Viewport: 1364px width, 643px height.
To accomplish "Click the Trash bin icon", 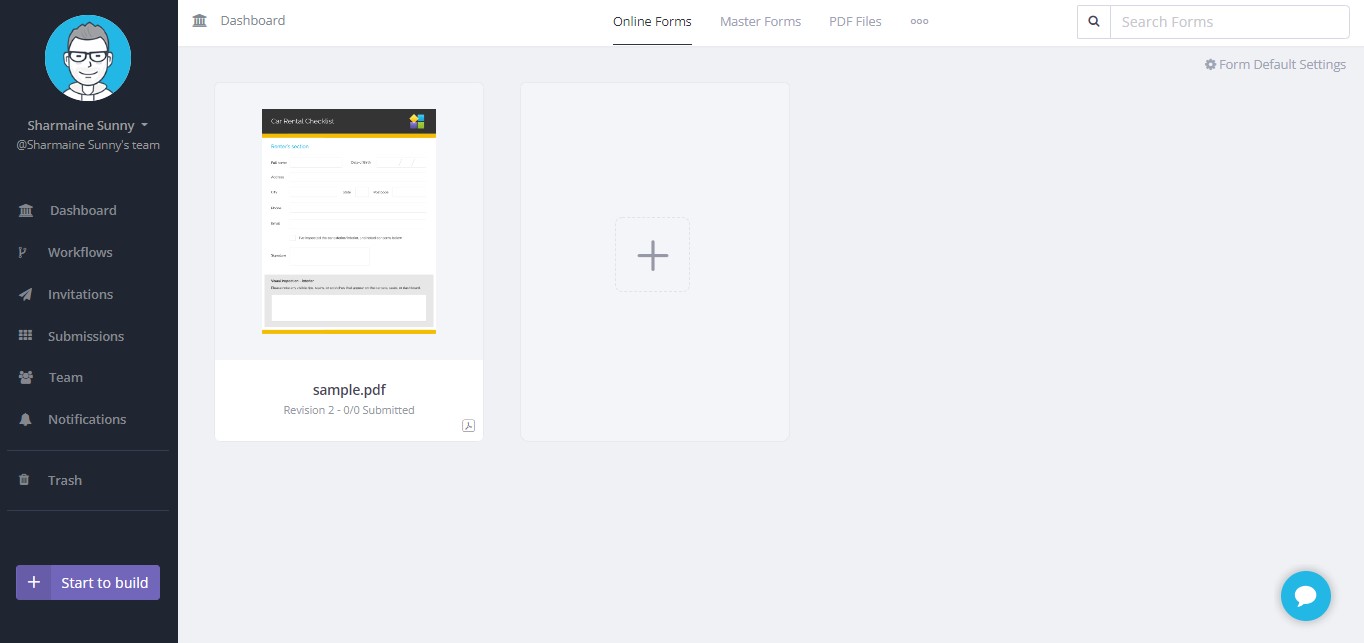I will 25,481.
